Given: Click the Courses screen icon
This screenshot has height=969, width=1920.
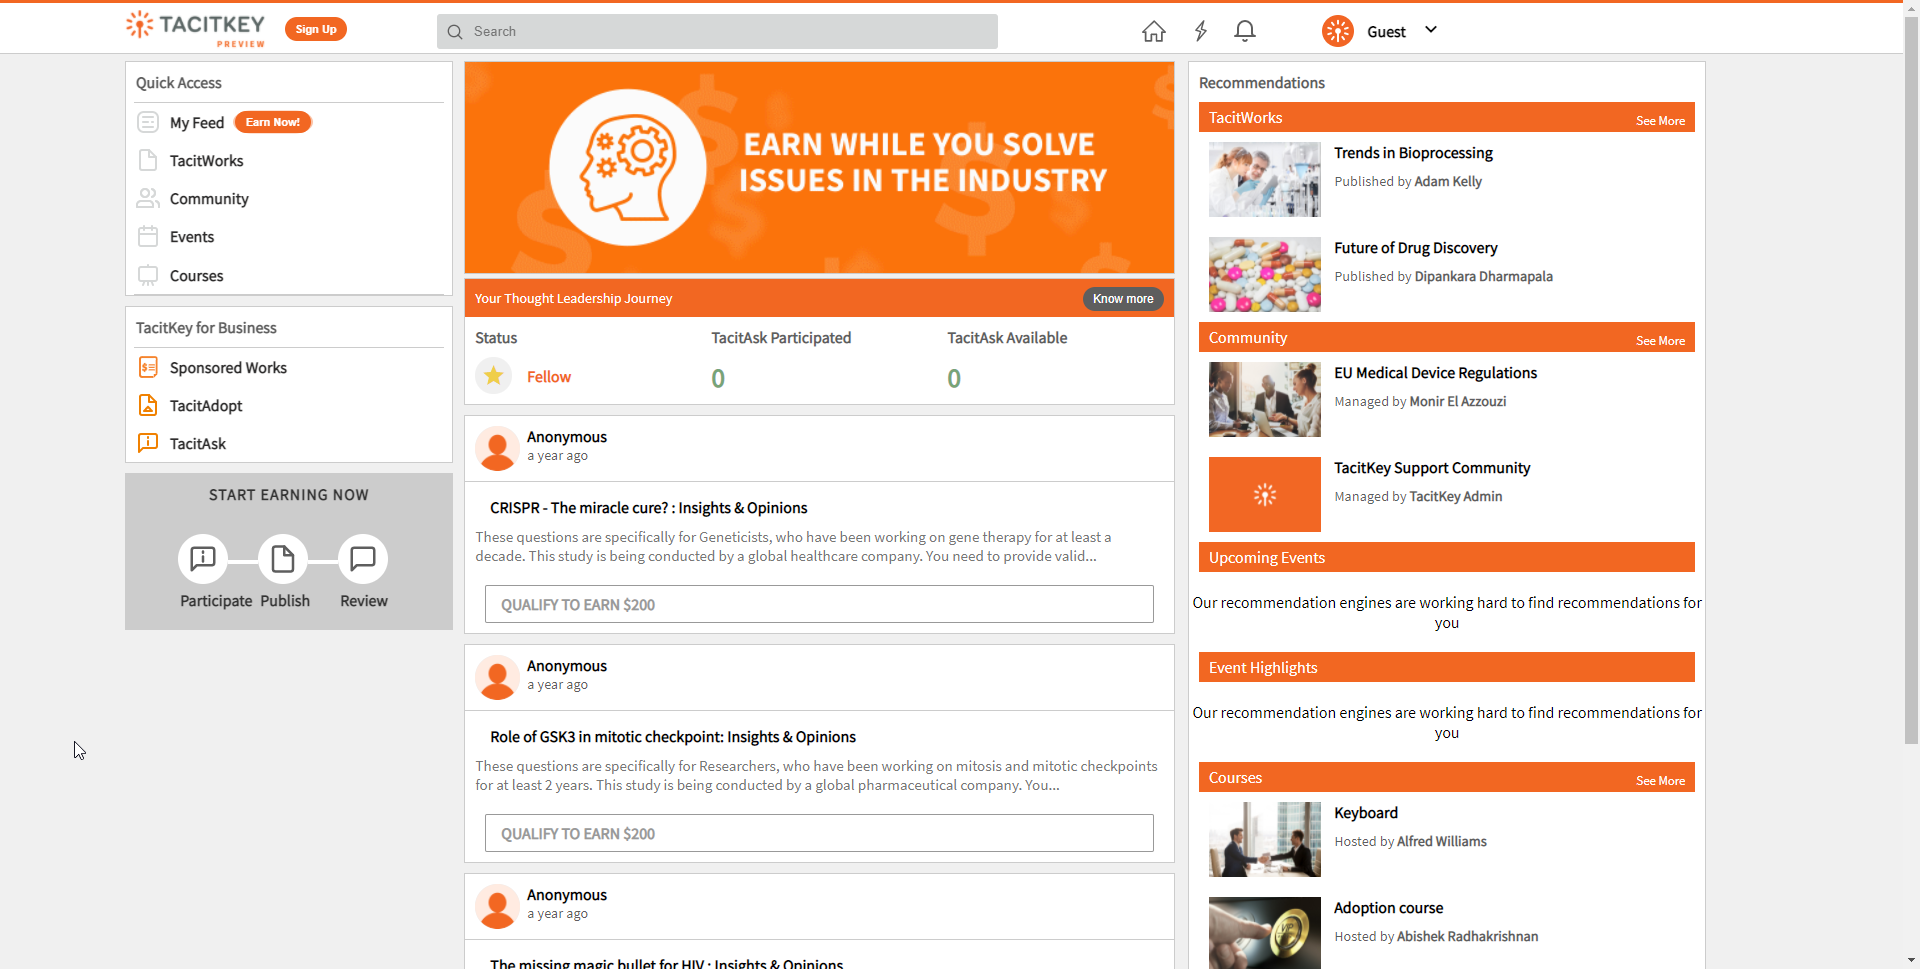Looking at the screenshot, I should tap(148, 275).
